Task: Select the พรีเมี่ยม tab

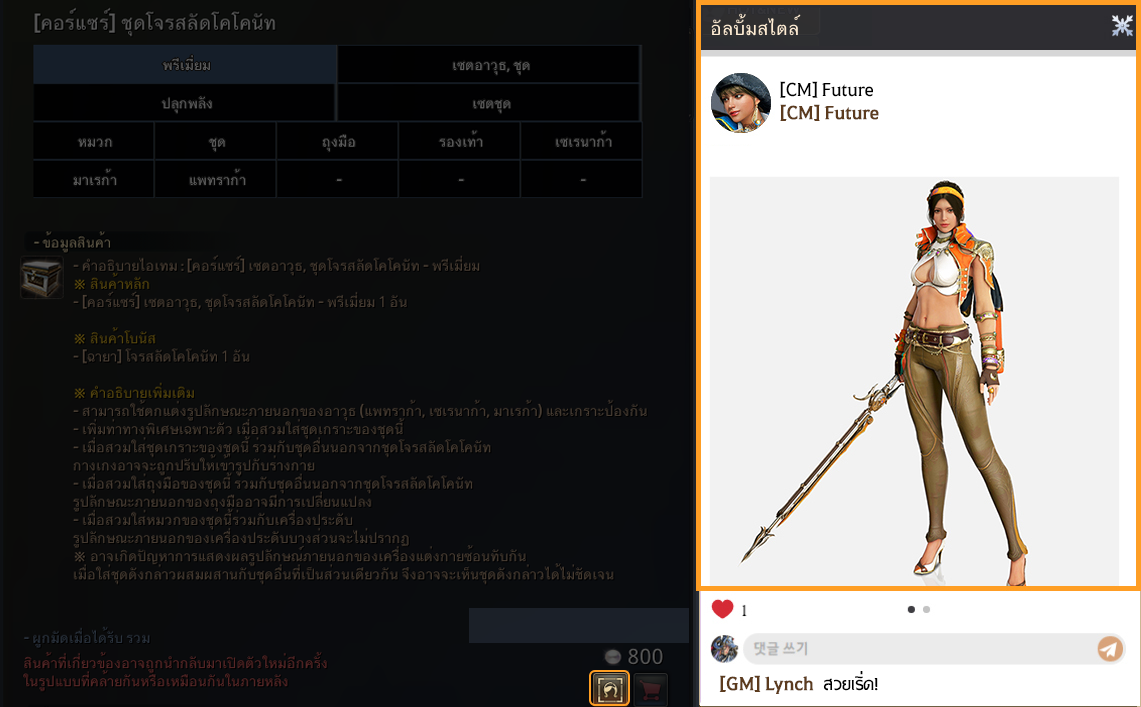Action: [186, 65]
